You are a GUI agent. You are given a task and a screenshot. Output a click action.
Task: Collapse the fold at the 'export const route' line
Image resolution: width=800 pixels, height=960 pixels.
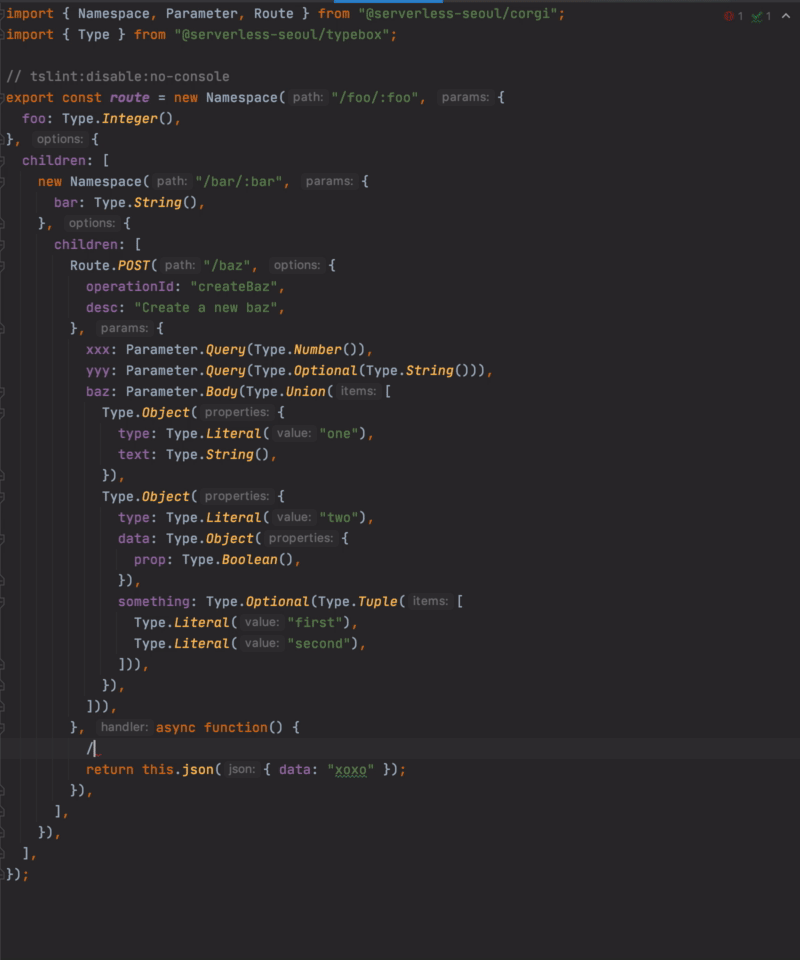pos(2,98)
